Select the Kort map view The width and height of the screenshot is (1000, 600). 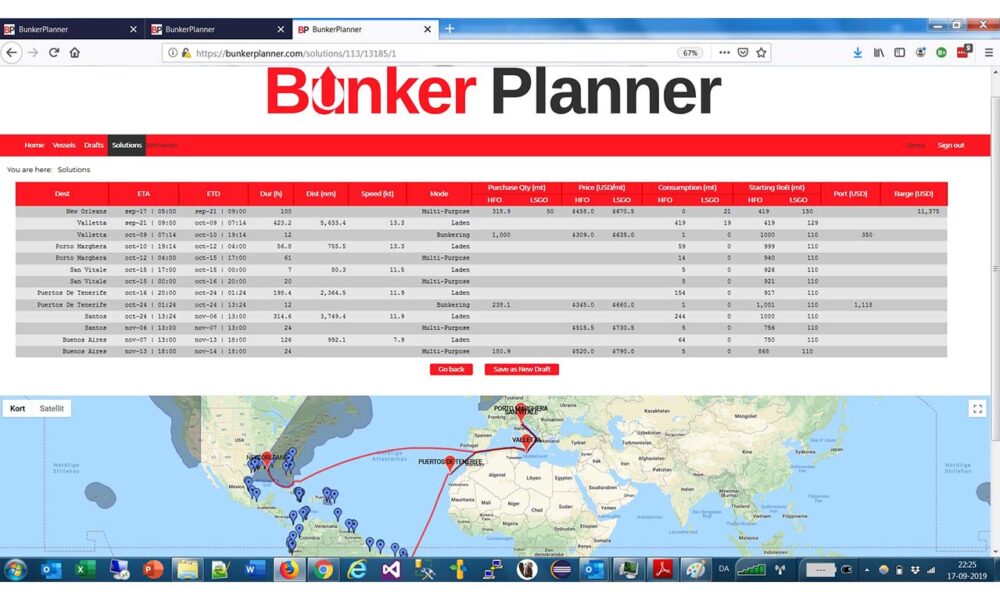(16, 408)
